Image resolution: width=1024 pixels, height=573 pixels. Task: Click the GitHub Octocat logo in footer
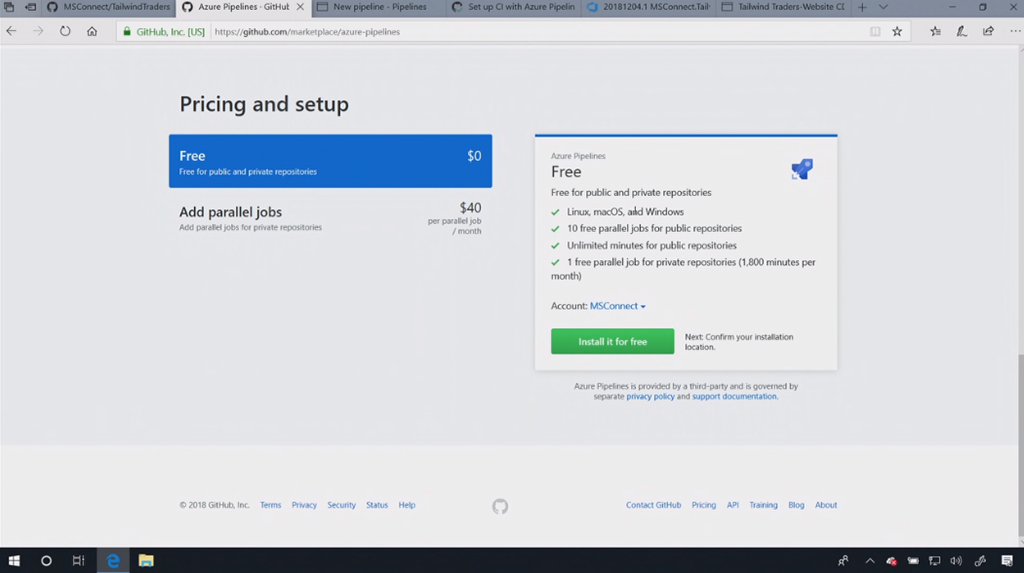point(500,506)
